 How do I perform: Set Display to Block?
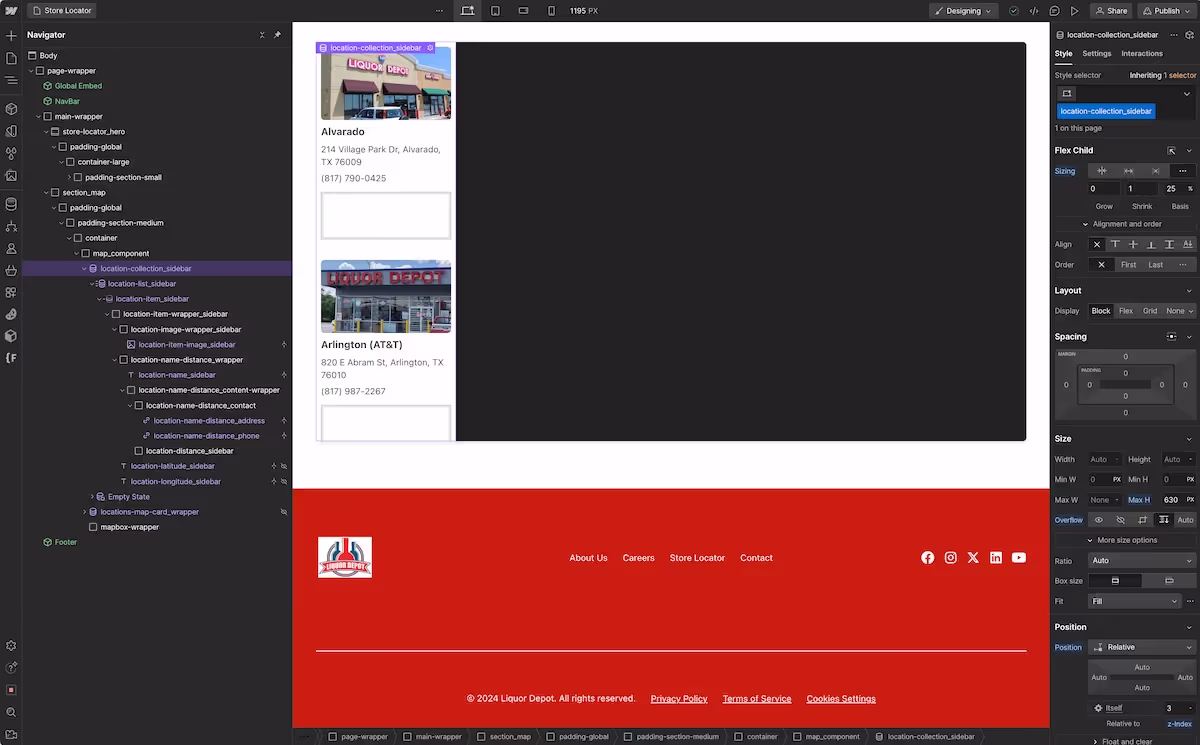[x=1101, y=311]
